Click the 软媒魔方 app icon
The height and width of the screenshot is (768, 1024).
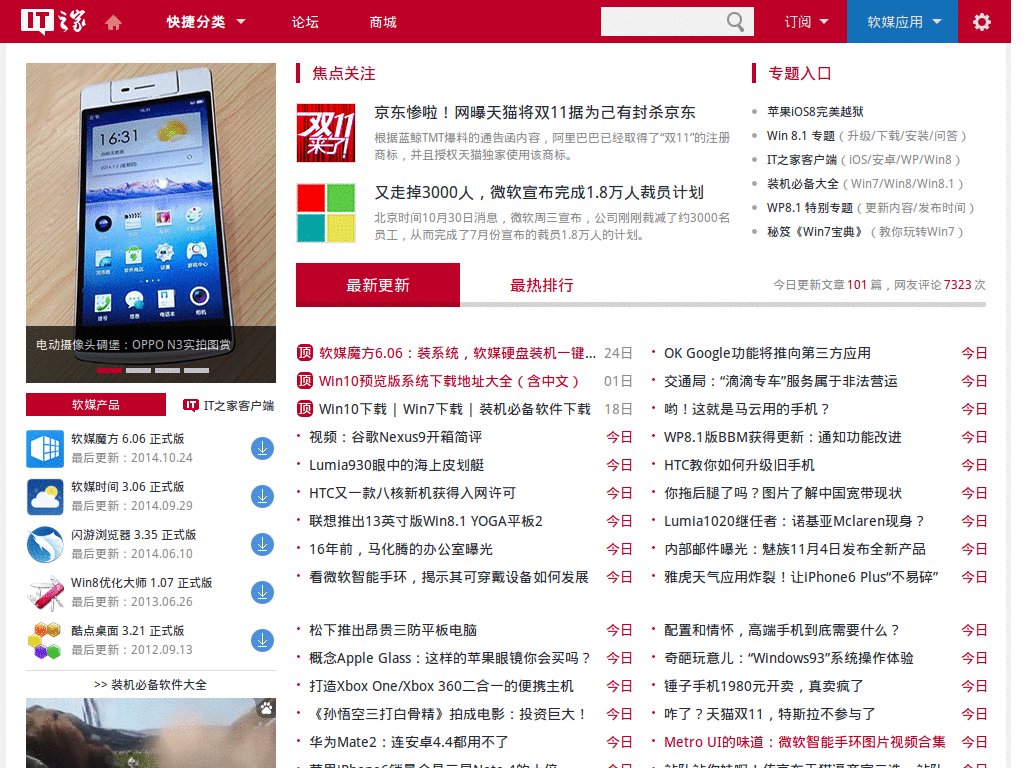click(x=45, y=449)
